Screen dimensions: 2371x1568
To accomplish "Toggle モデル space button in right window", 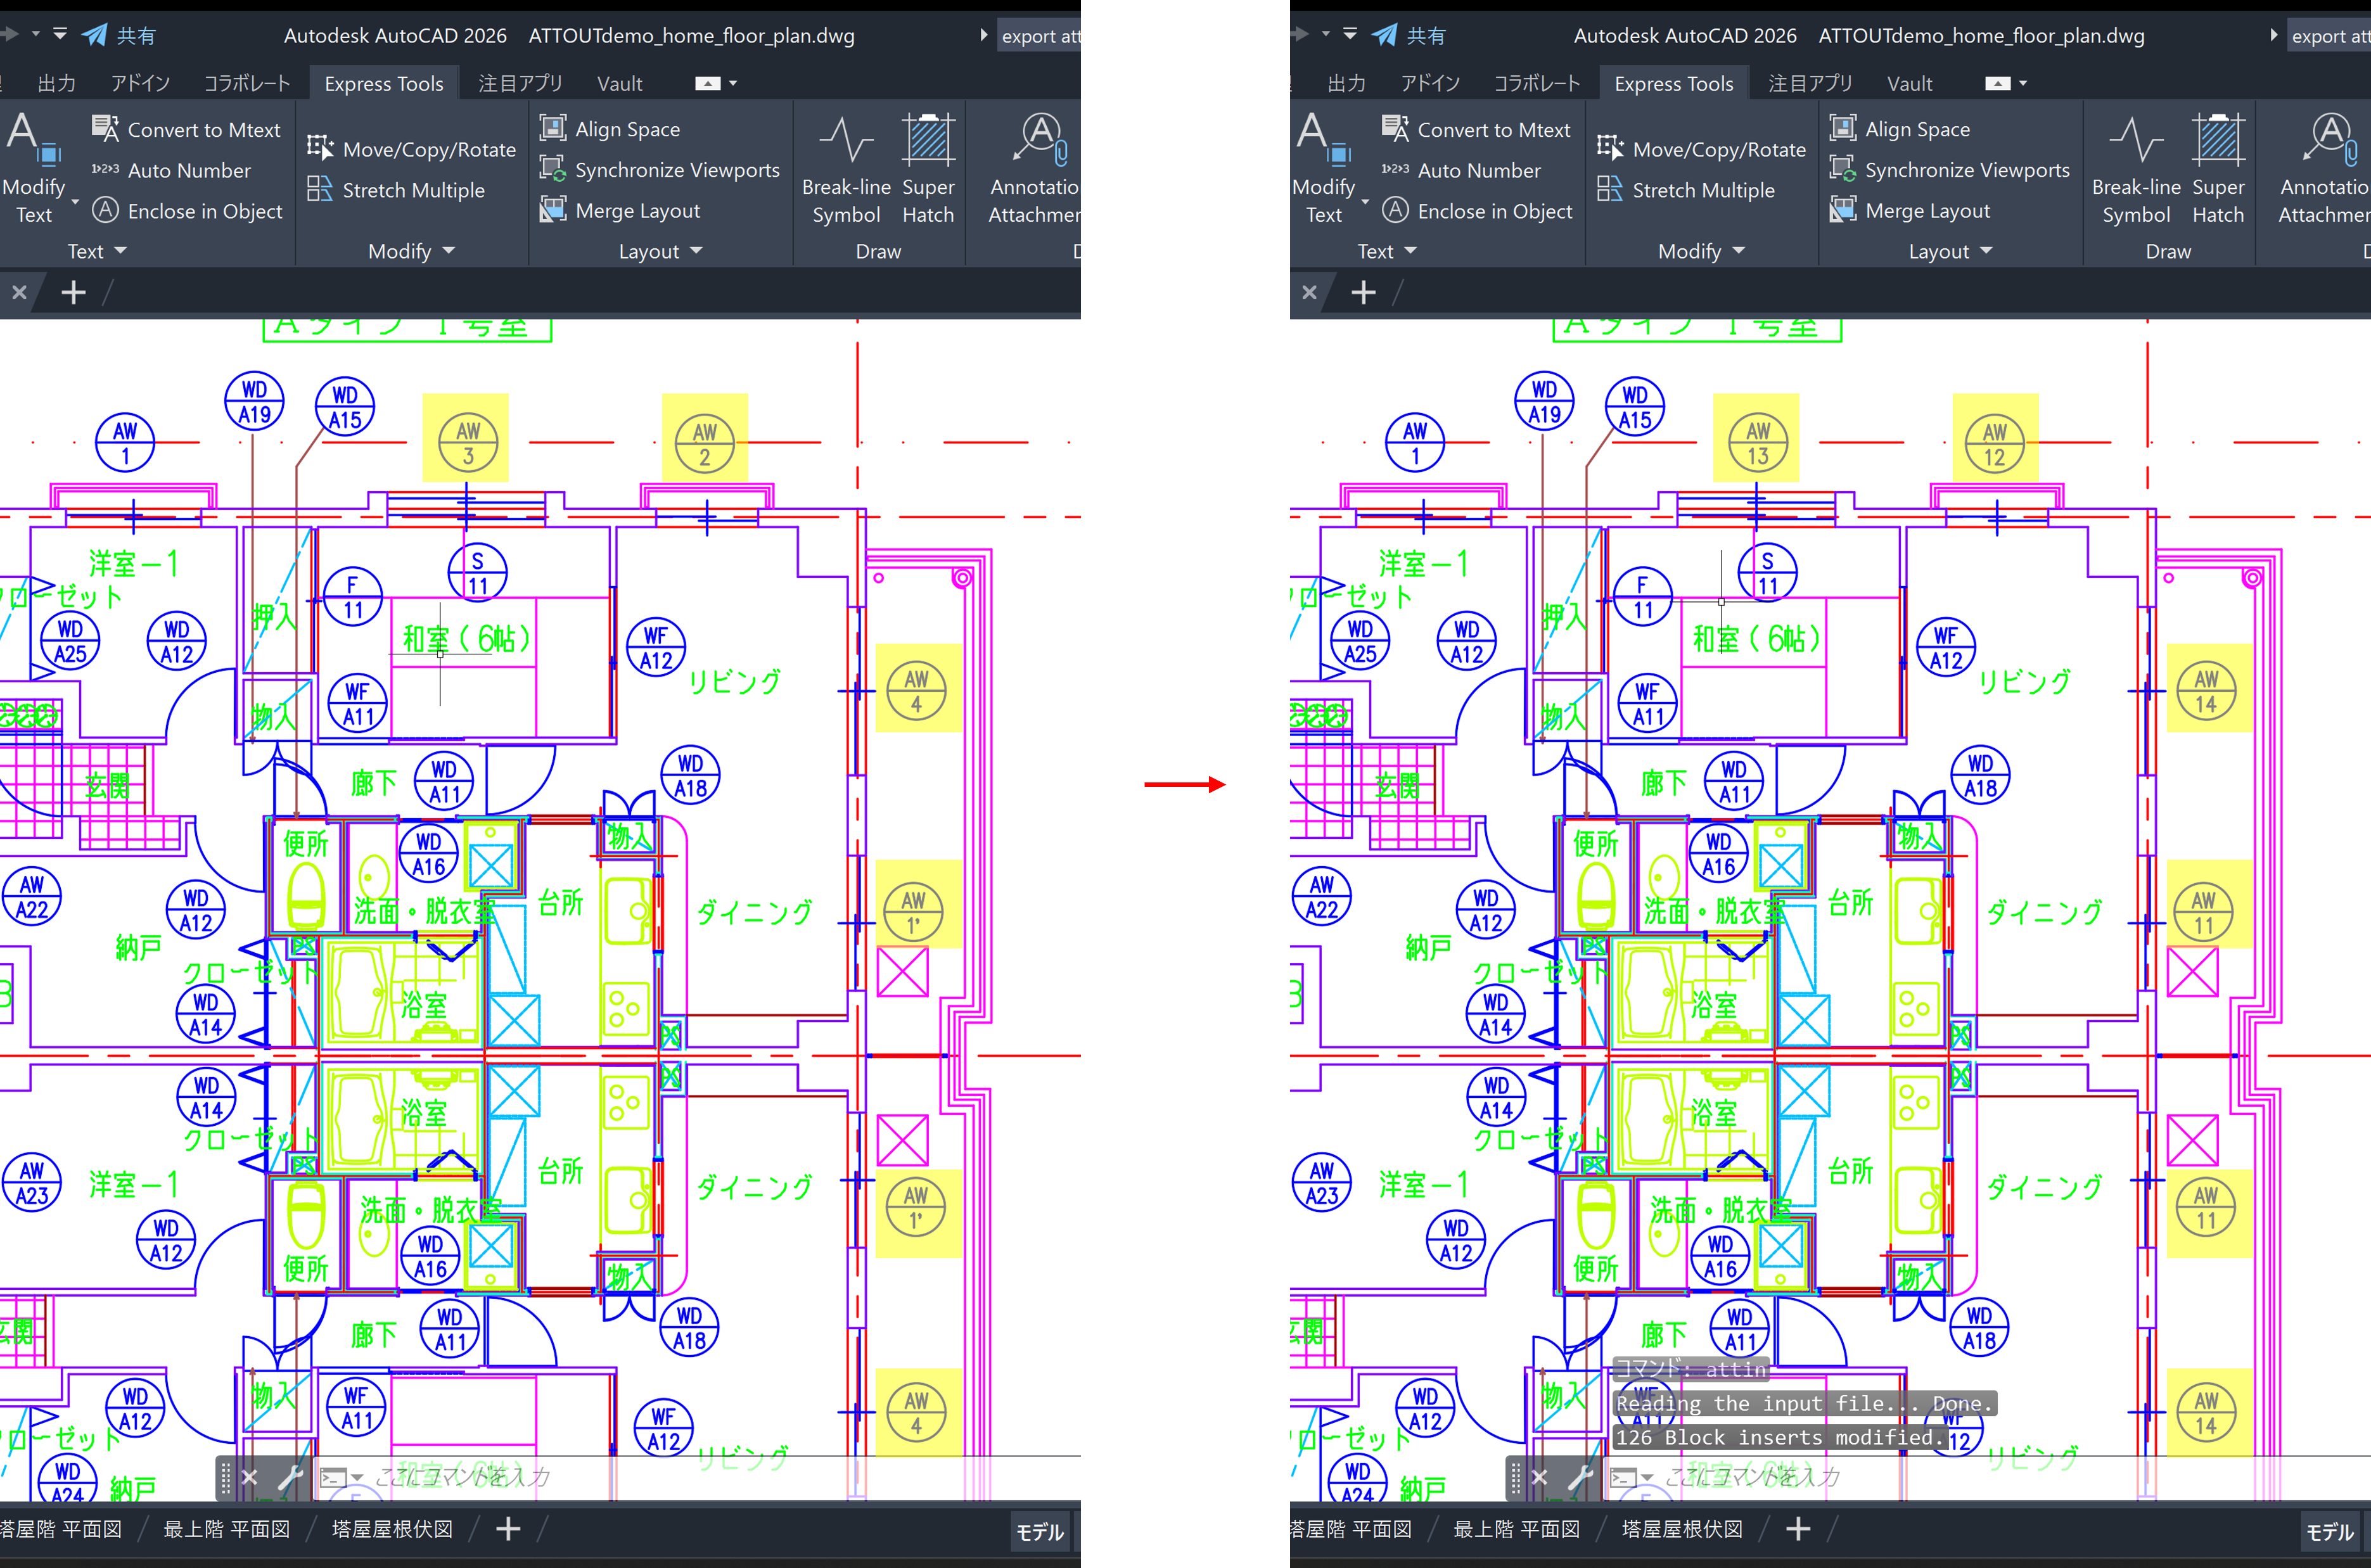I will 2329,1531.
